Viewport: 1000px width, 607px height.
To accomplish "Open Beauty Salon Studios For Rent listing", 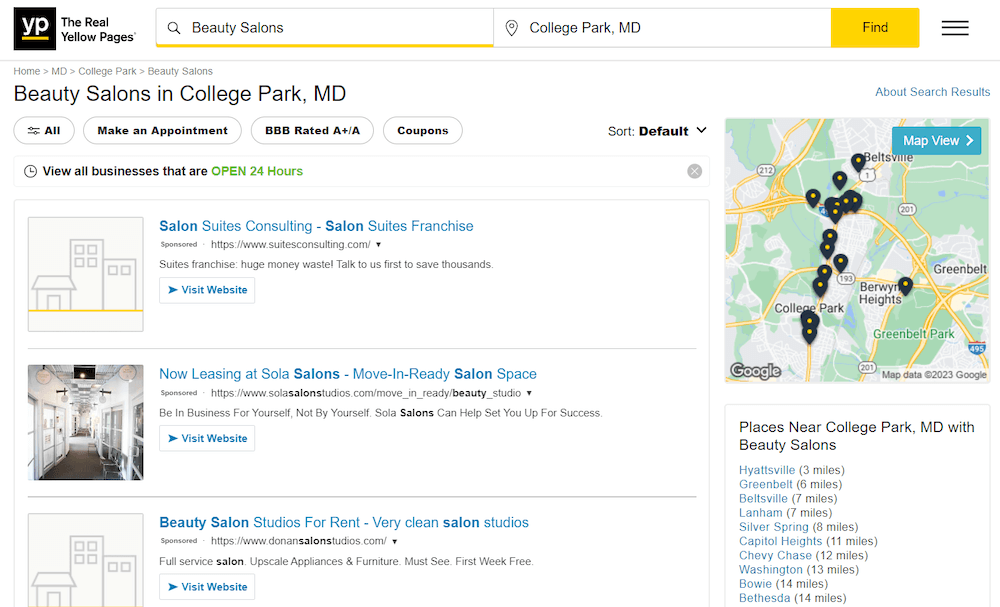I will click(x=344, y=522).
